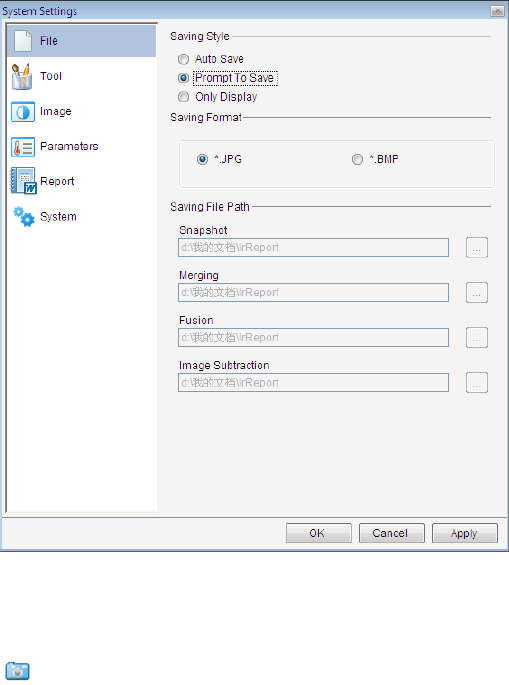The height and width of the screenshot is (685, 509).
Task: Confirm settings with the OK button
Action: pos(319,533)
